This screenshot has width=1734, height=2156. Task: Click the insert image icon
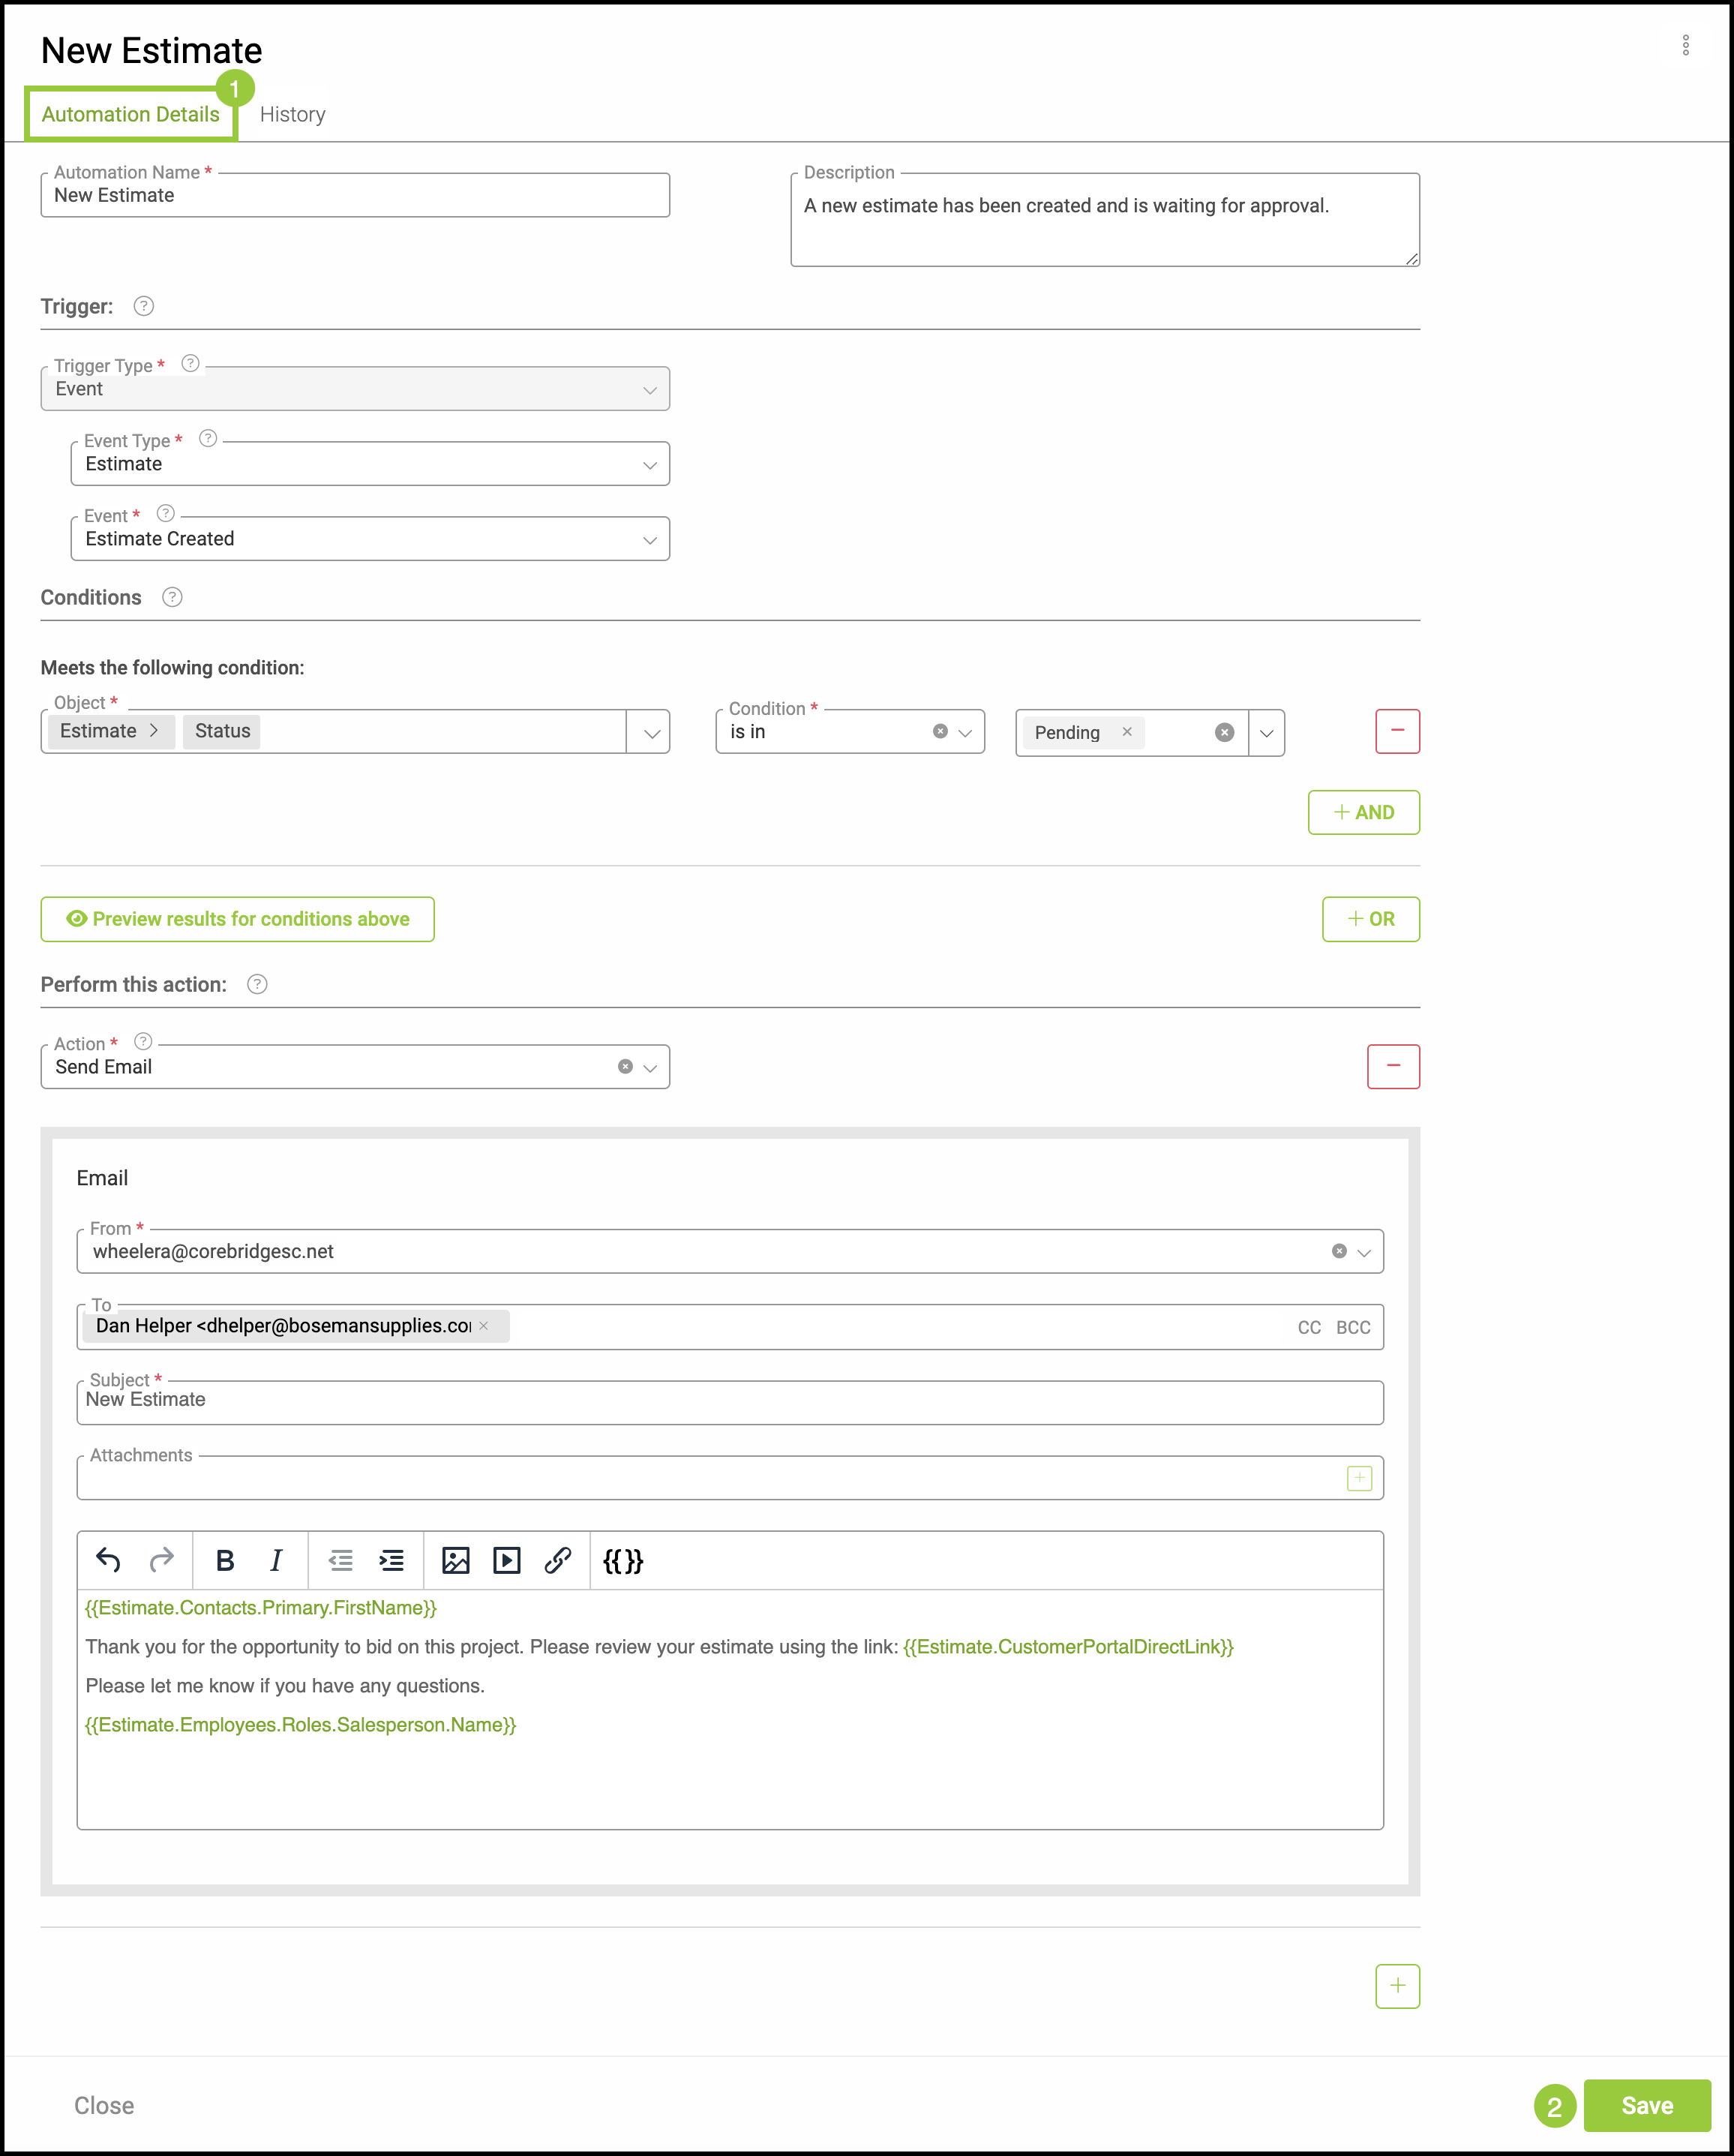(x=455, y=1560)
